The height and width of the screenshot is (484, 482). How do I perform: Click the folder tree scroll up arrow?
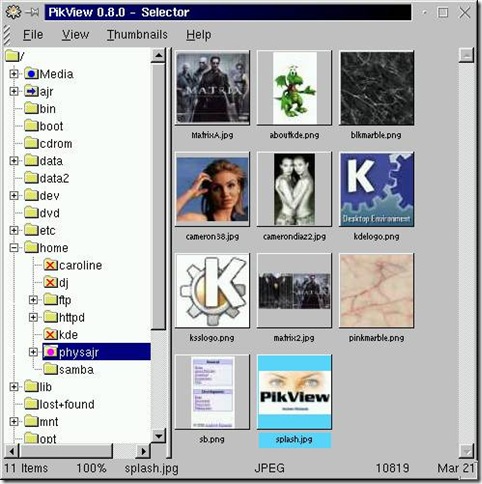pos(158,55)
